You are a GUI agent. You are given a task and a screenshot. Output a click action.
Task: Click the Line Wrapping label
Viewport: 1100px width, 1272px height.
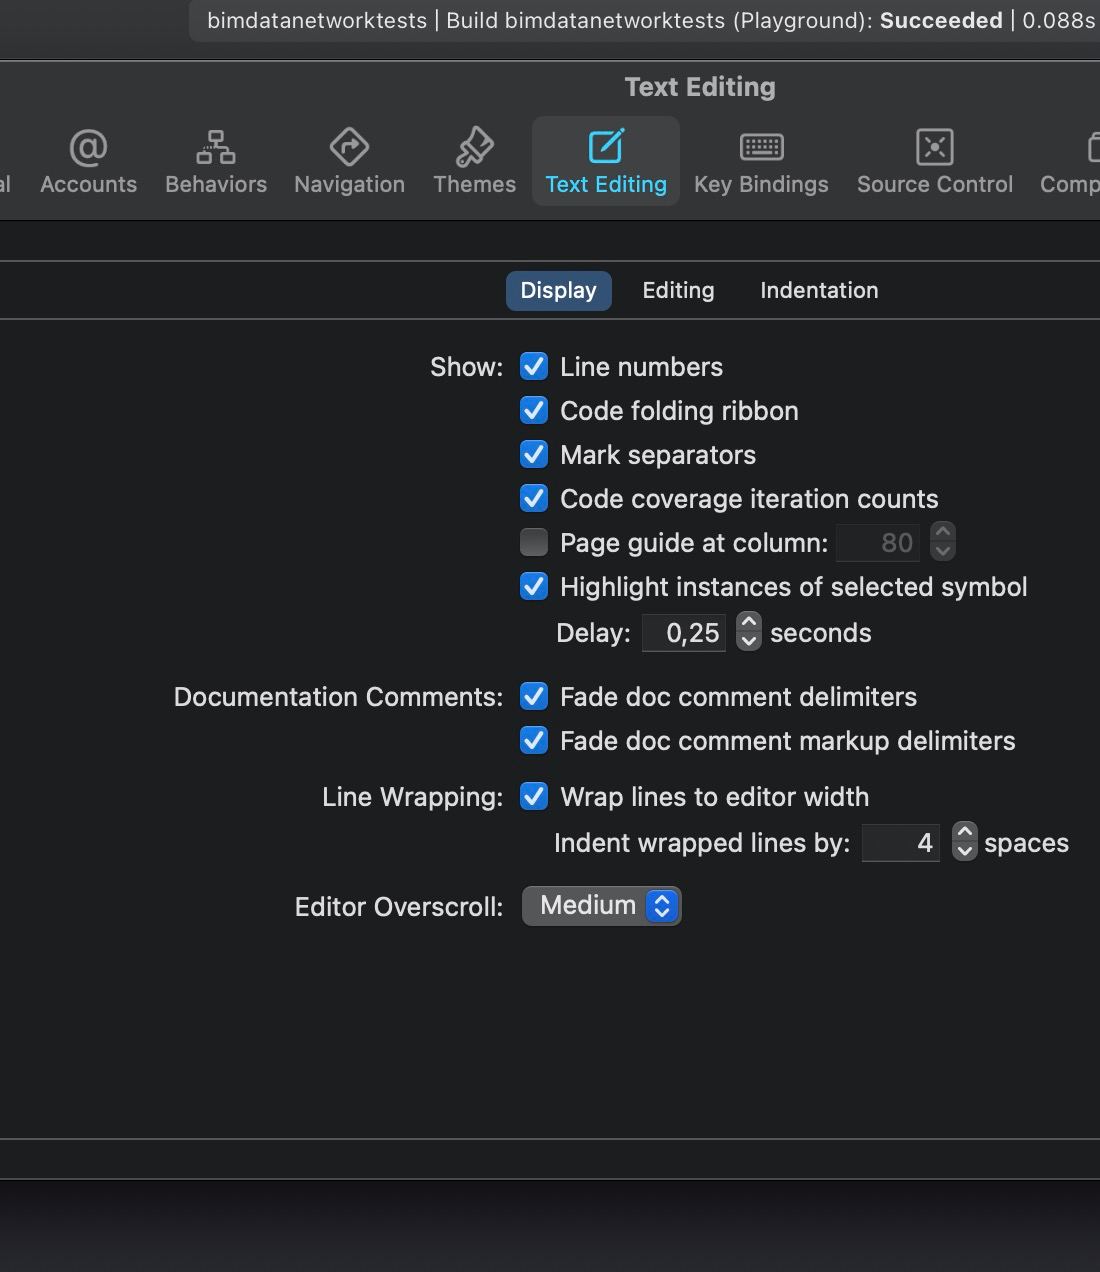point(413,797)
